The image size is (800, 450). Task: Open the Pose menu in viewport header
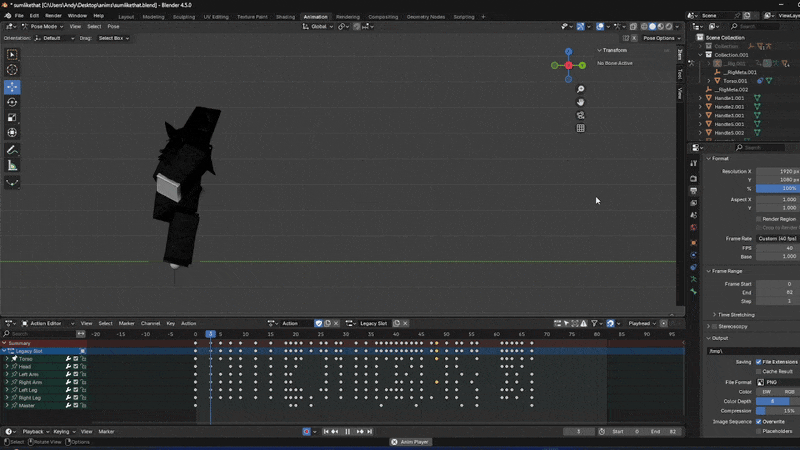(113, 27)
